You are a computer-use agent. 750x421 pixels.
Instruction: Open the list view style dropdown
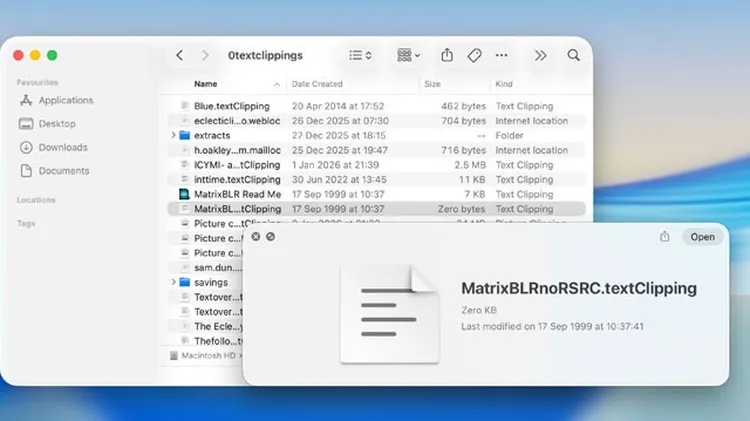[361, 56]
